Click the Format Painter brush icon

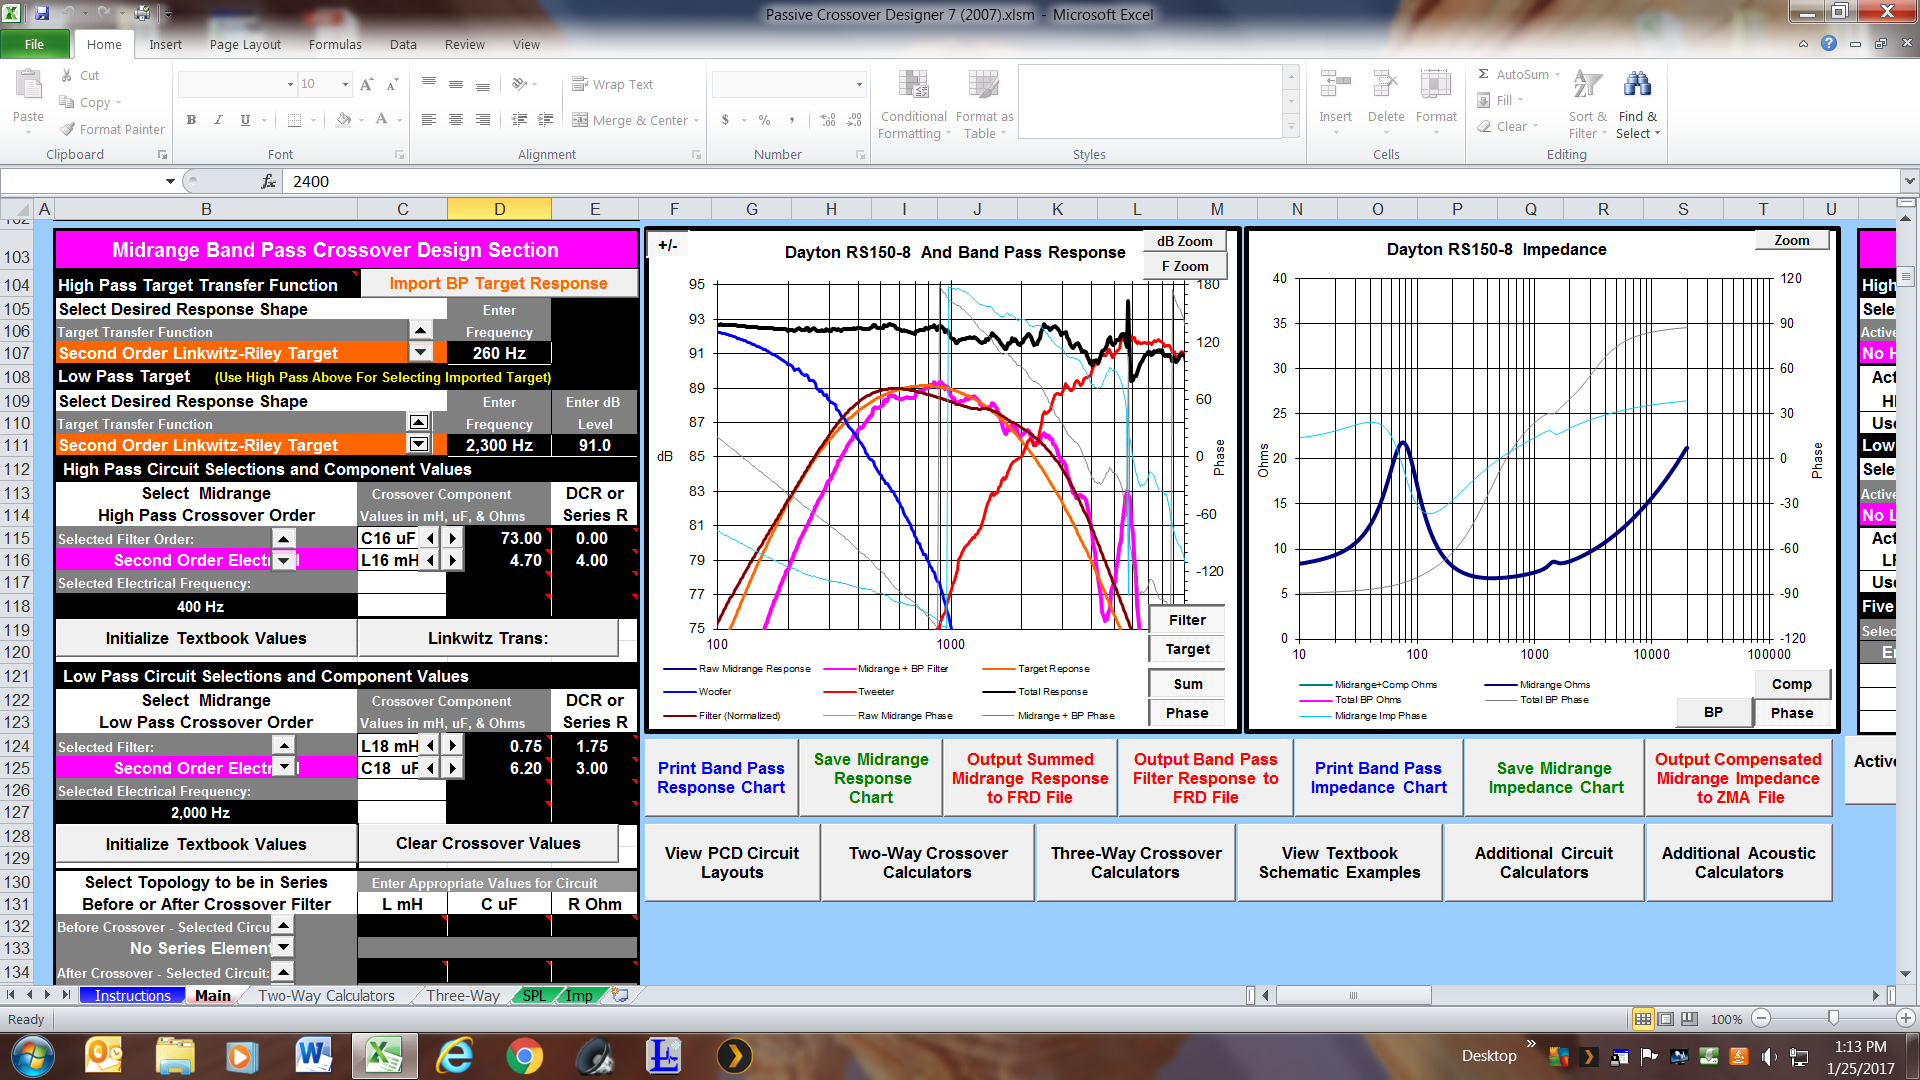(x=67, y=129)
